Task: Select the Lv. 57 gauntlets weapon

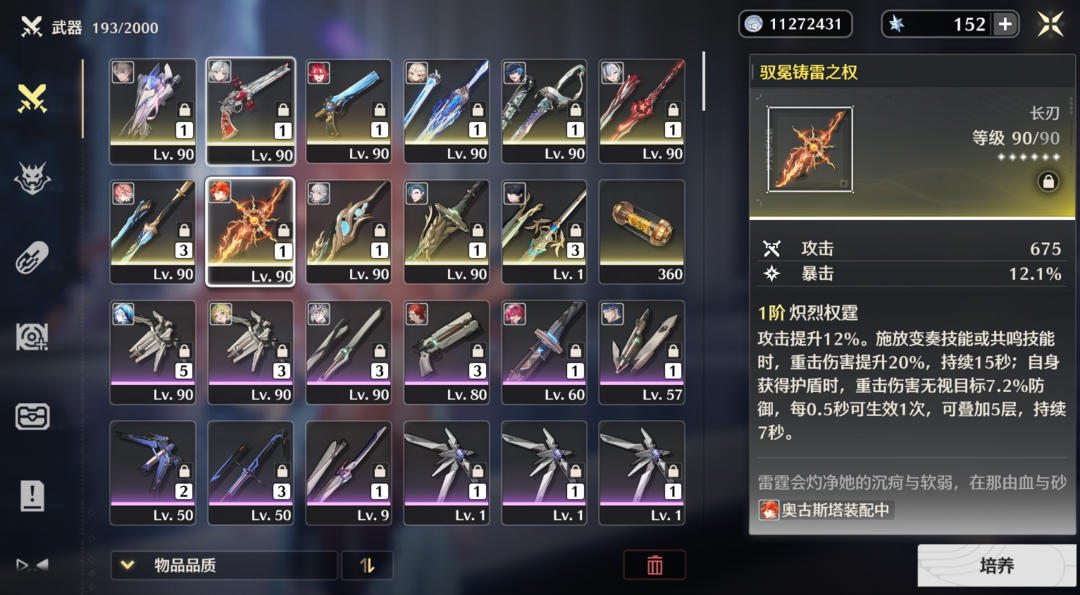Action: 642,353
